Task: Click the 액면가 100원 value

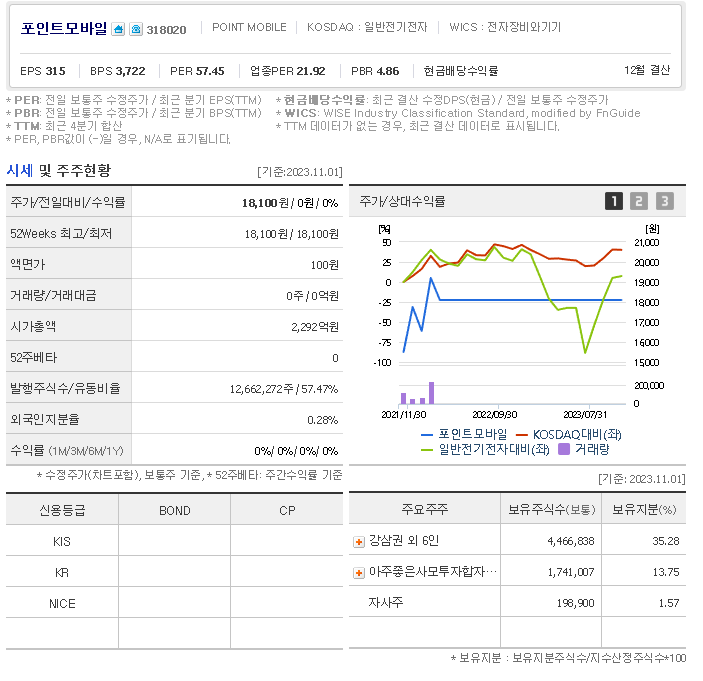Action: [x=325, y=265]
